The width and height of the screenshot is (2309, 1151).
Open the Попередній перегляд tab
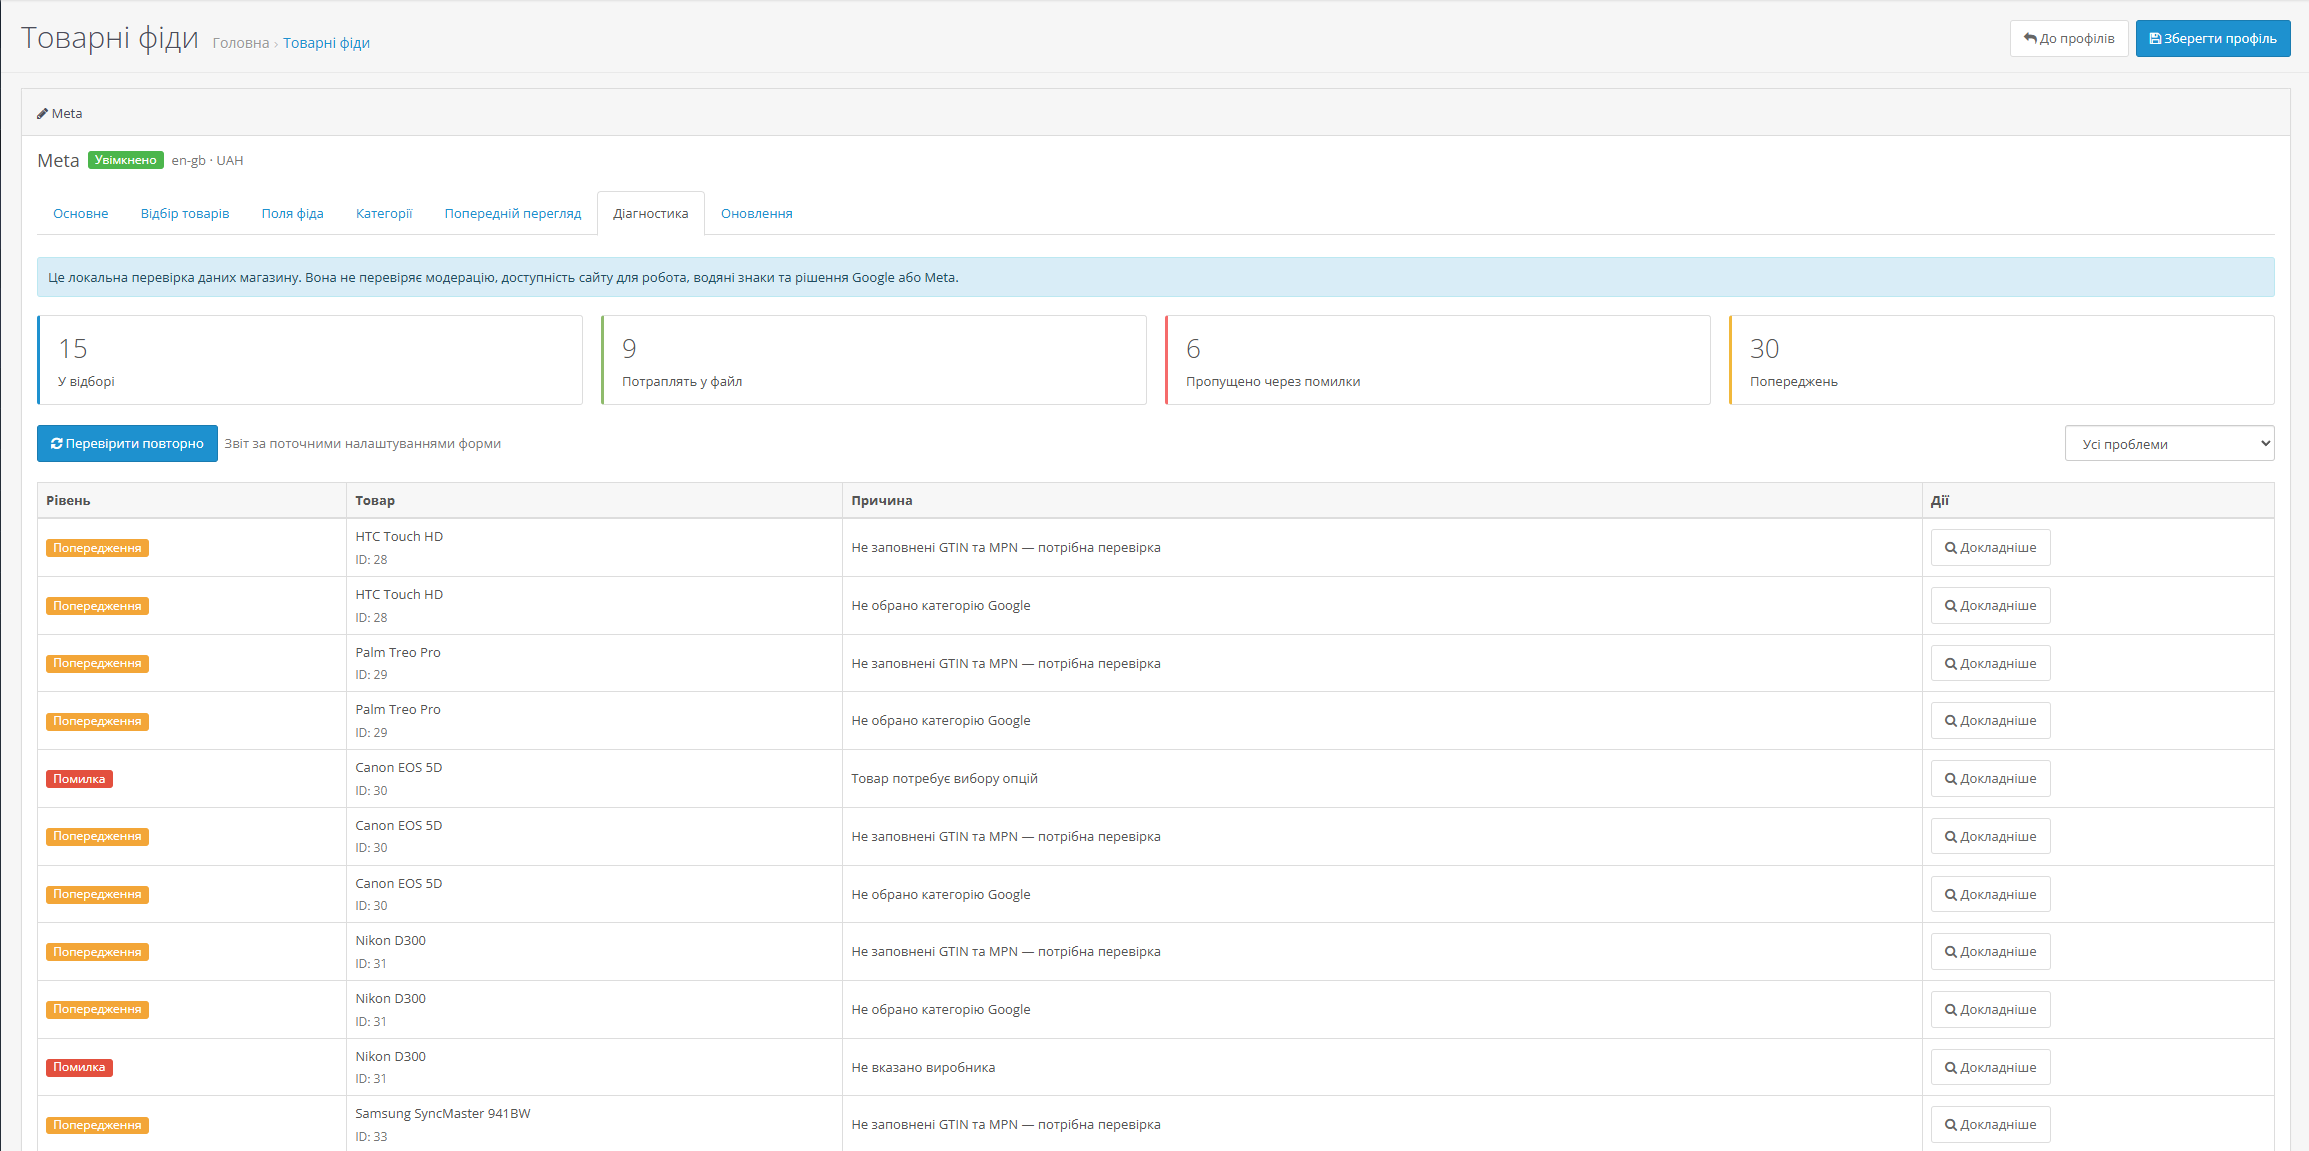pyautogui.click(x=513, y=214)
